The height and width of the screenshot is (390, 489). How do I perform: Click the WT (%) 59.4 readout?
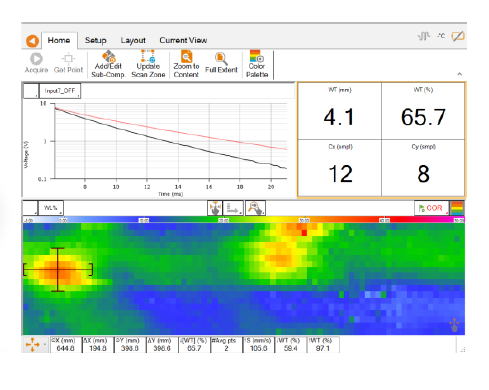pyautogui.click(x=290, y=344)
